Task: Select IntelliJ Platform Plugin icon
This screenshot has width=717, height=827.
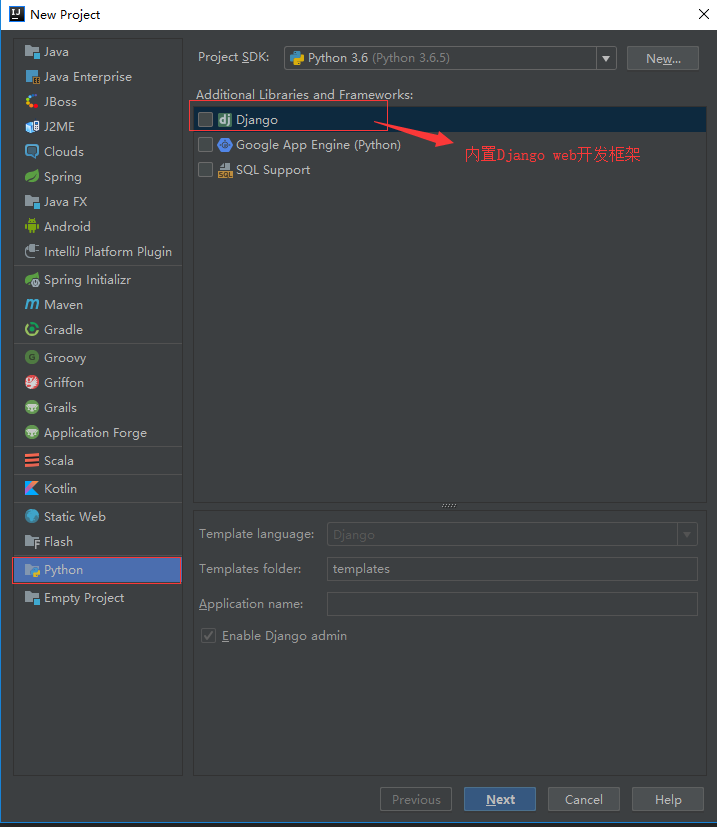Action: (32, 252)
